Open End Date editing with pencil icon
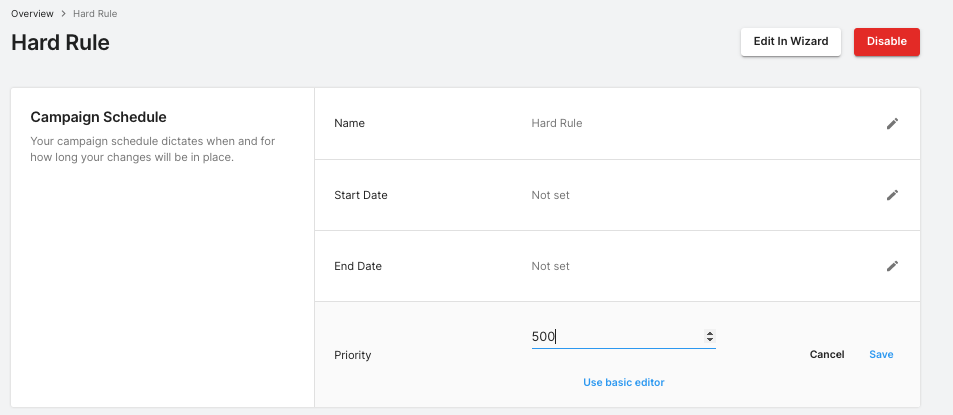The width and height of the screenshot is (953, 415). coord(892,266)
